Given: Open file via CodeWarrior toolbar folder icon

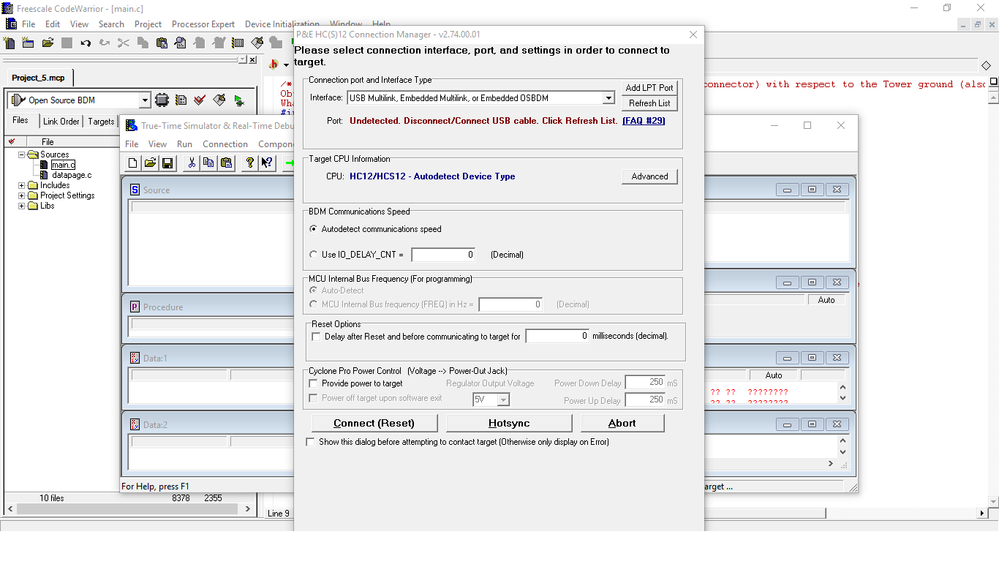Looking at the screenshot, I should (x=48, y=43).
